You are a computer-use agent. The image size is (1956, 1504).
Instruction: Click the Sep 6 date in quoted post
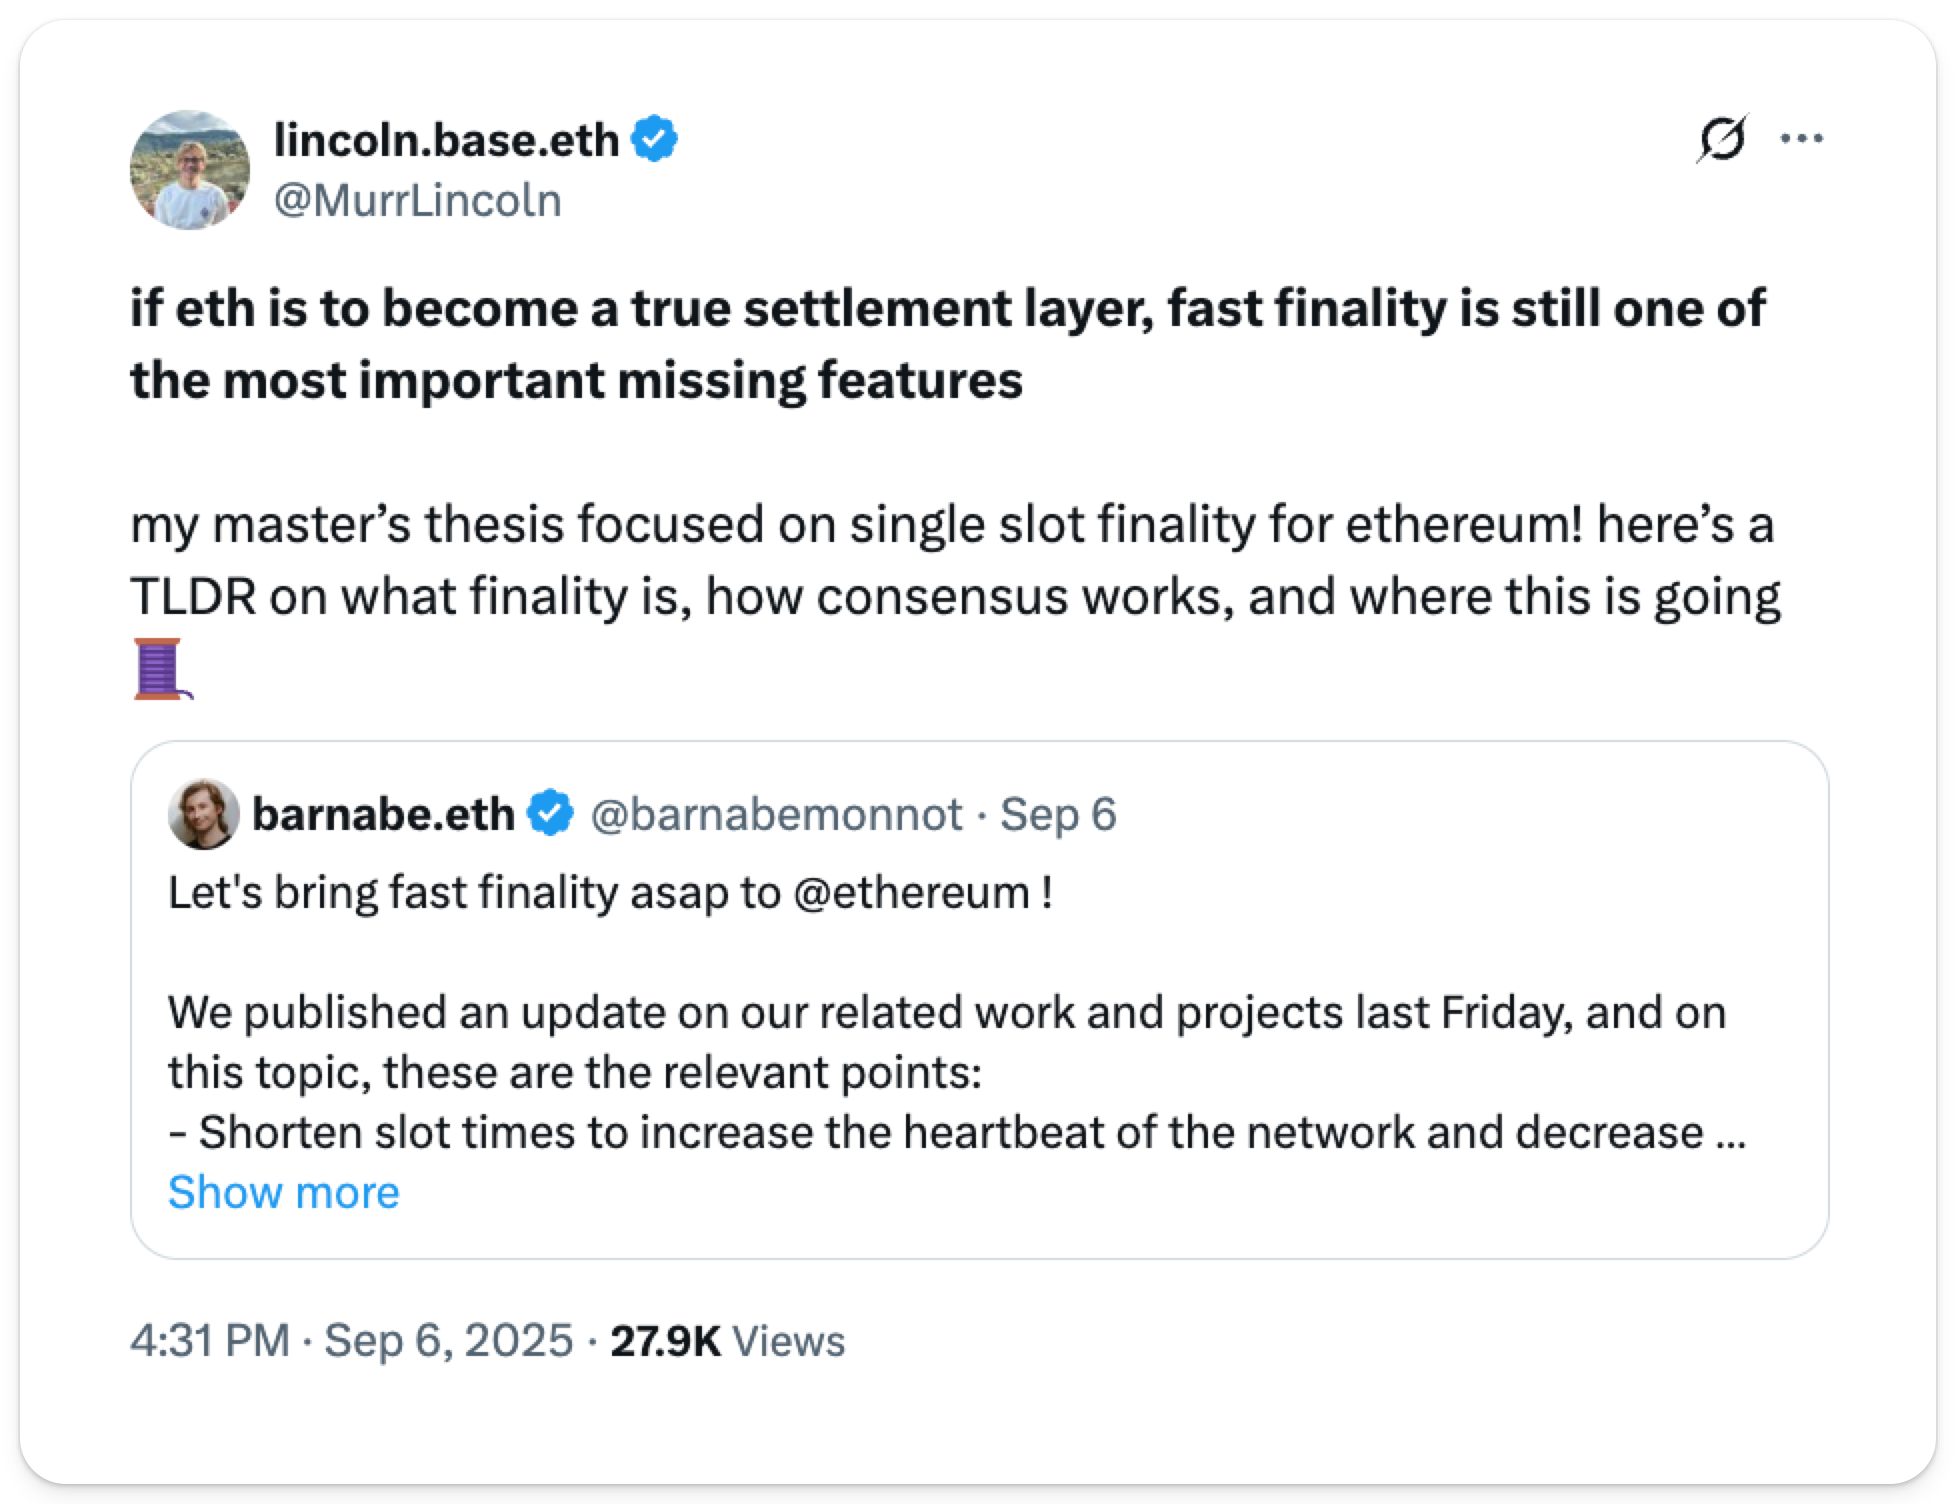1058,814
